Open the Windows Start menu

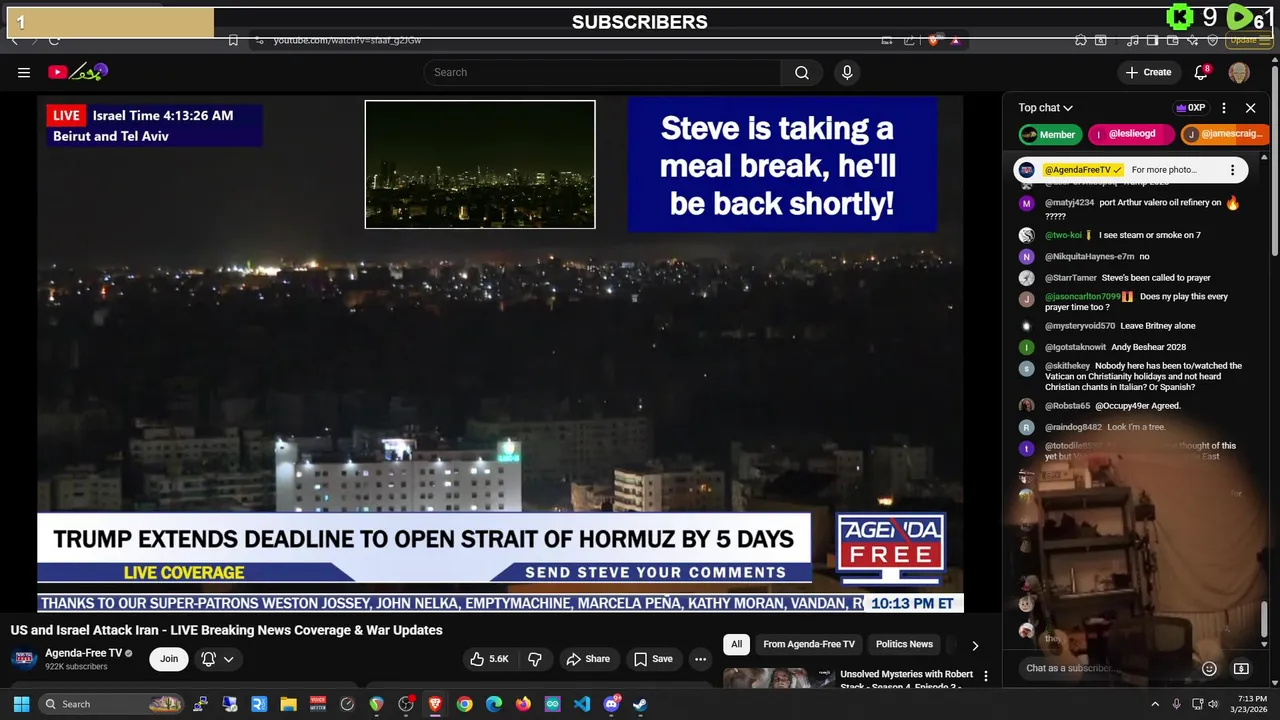pyautogui.click(x=21, y=704)
